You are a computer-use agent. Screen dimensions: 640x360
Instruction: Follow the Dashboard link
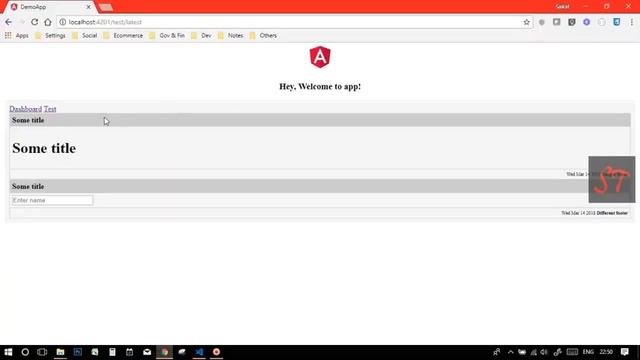pyautogui.click(x=25, y=109)
